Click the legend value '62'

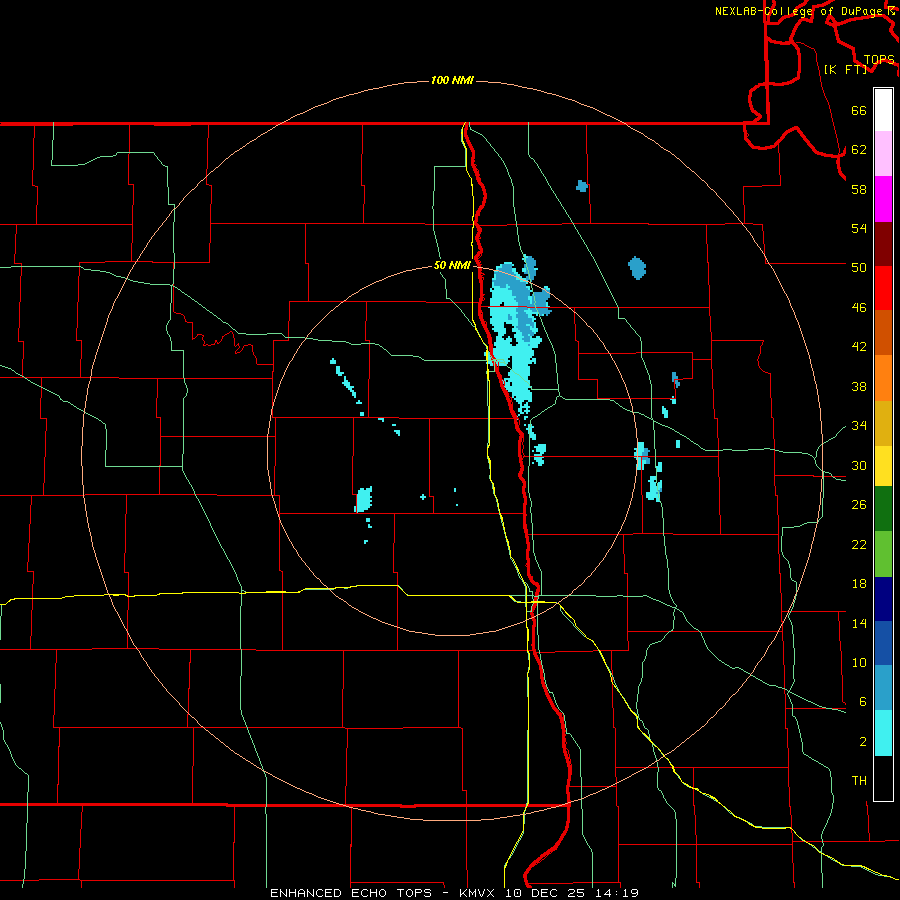point(859,150)
